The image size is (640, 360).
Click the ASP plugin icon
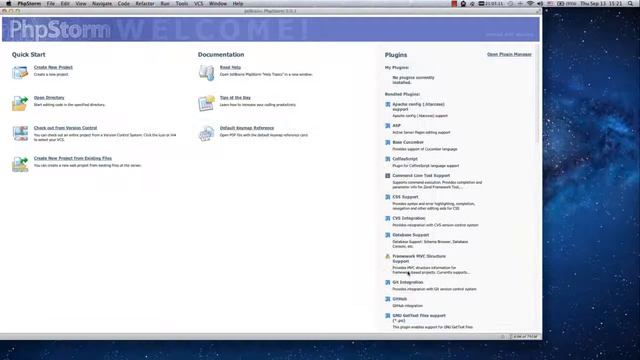387,126
